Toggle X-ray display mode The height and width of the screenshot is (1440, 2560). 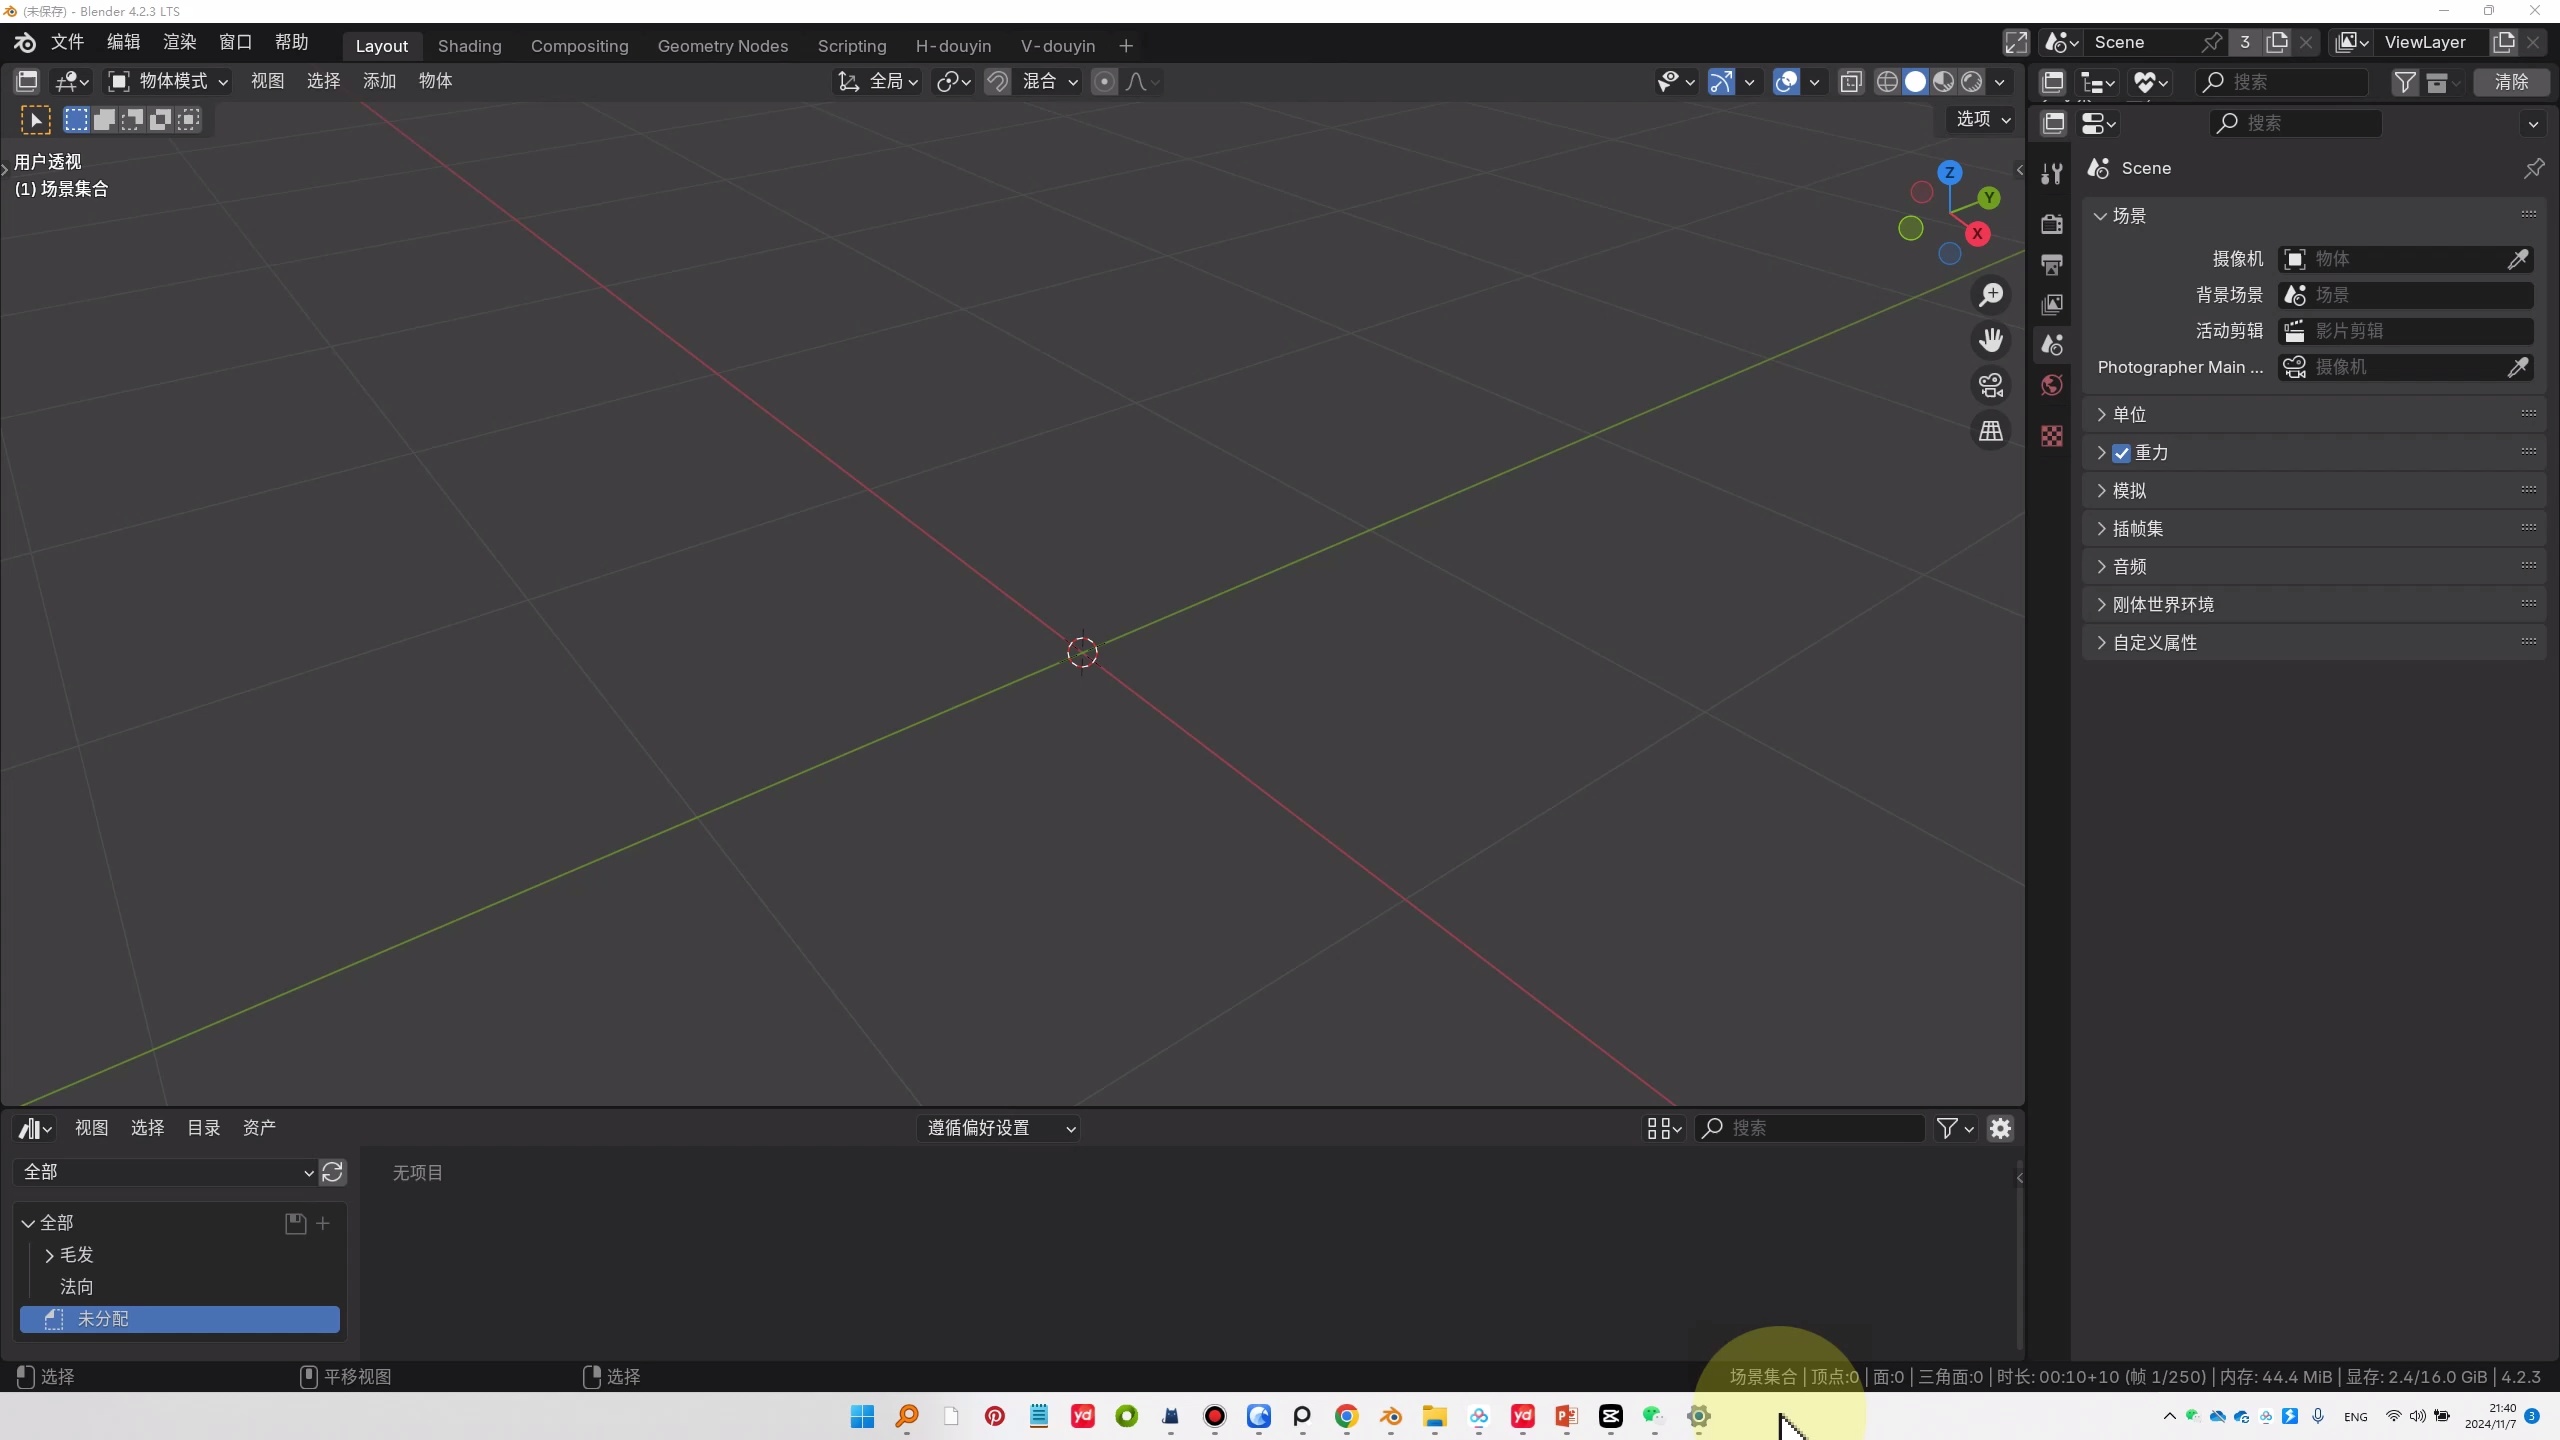pos(1851,82)
